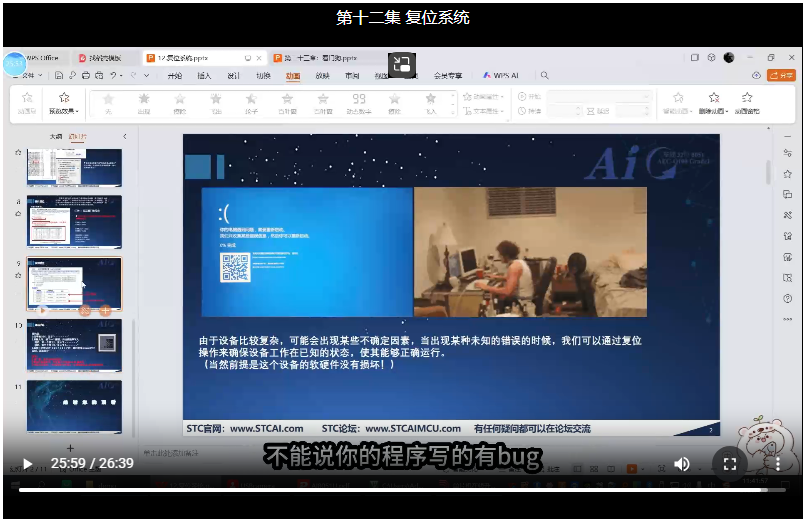This screenshot has width=803, height=519.
Task: Open the 智能动画 dropdown
Action: pyautogui.click(x=678, y=103)
